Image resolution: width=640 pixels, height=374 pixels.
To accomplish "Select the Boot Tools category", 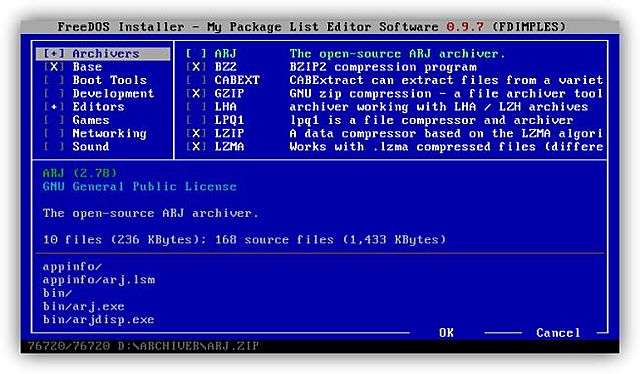I will 109,80.
